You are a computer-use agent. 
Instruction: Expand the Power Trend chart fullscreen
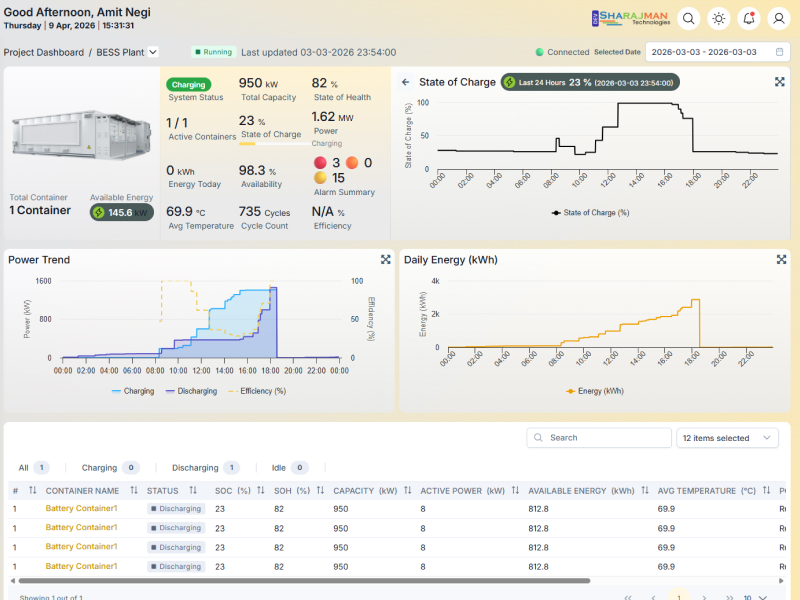coord(386,260)
